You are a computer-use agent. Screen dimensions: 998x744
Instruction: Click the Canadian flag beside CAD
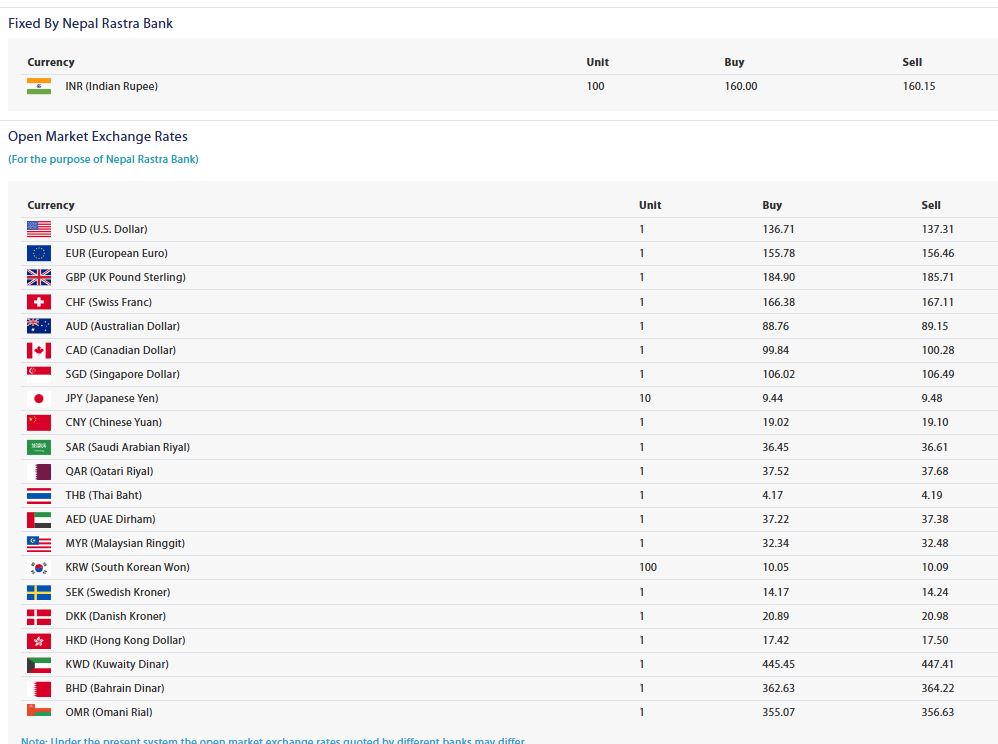39,350
